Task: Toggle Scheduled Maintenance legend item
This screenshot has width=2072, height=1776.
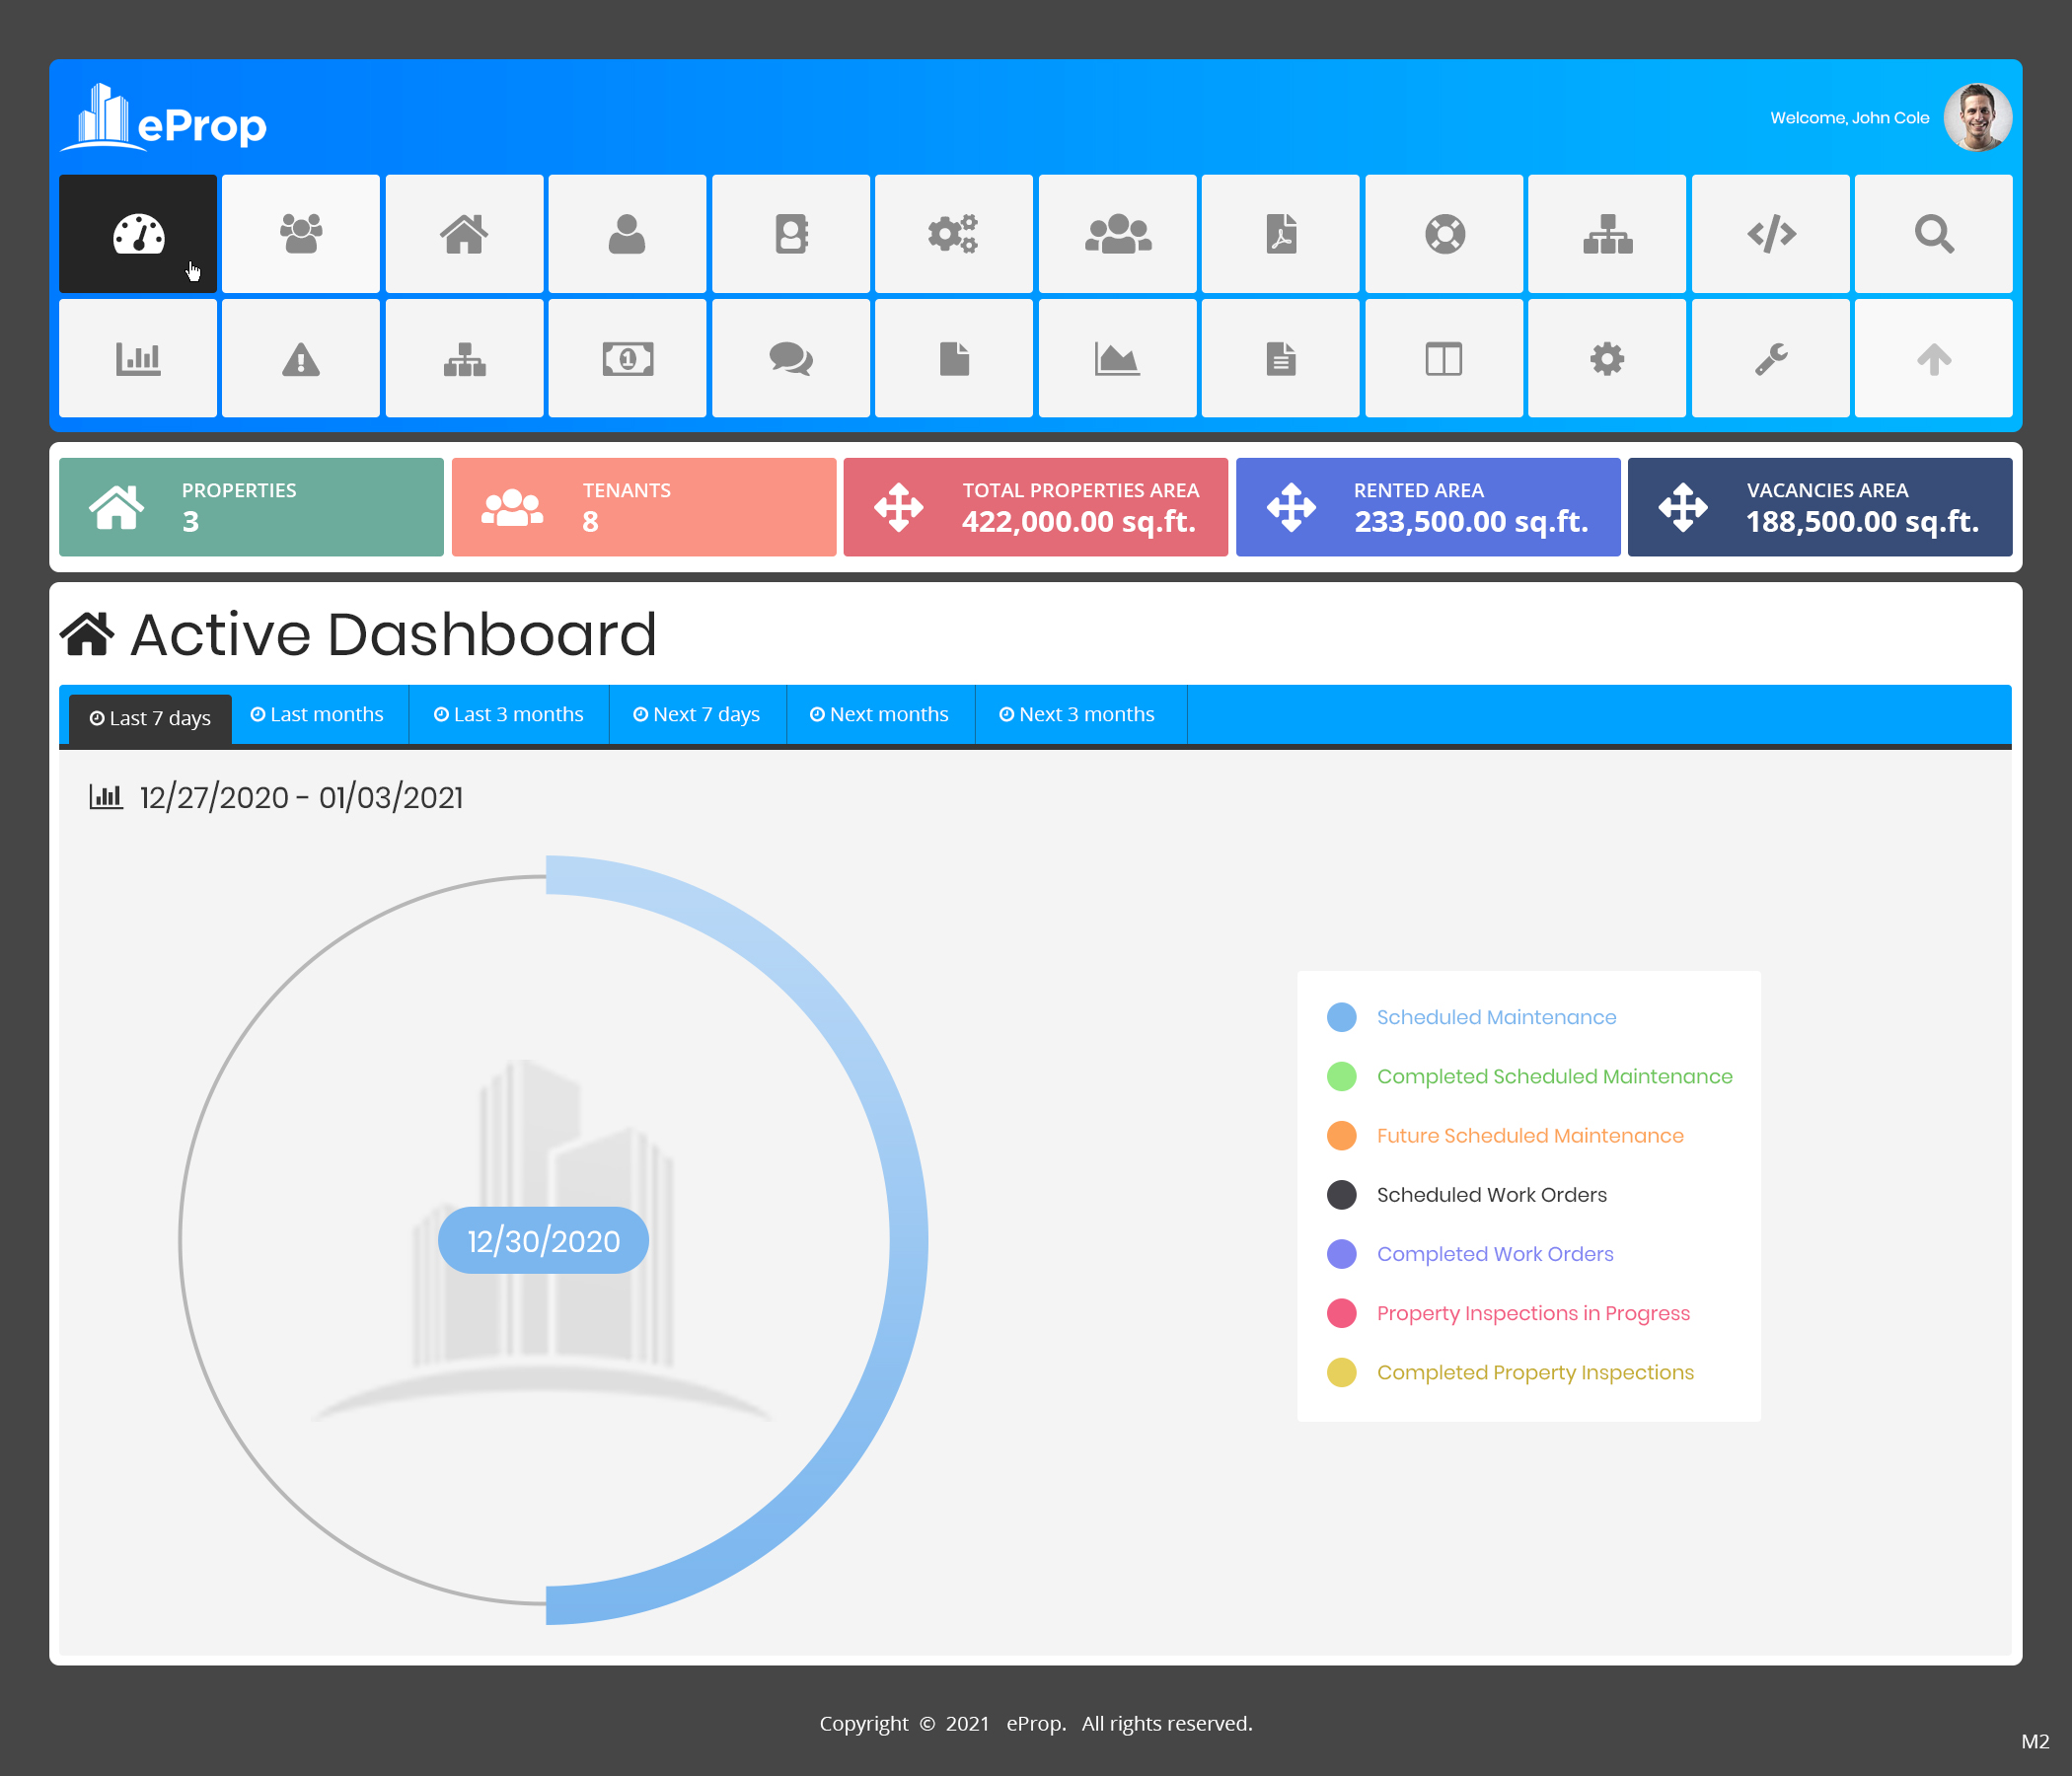Action: point(1496,1017)
